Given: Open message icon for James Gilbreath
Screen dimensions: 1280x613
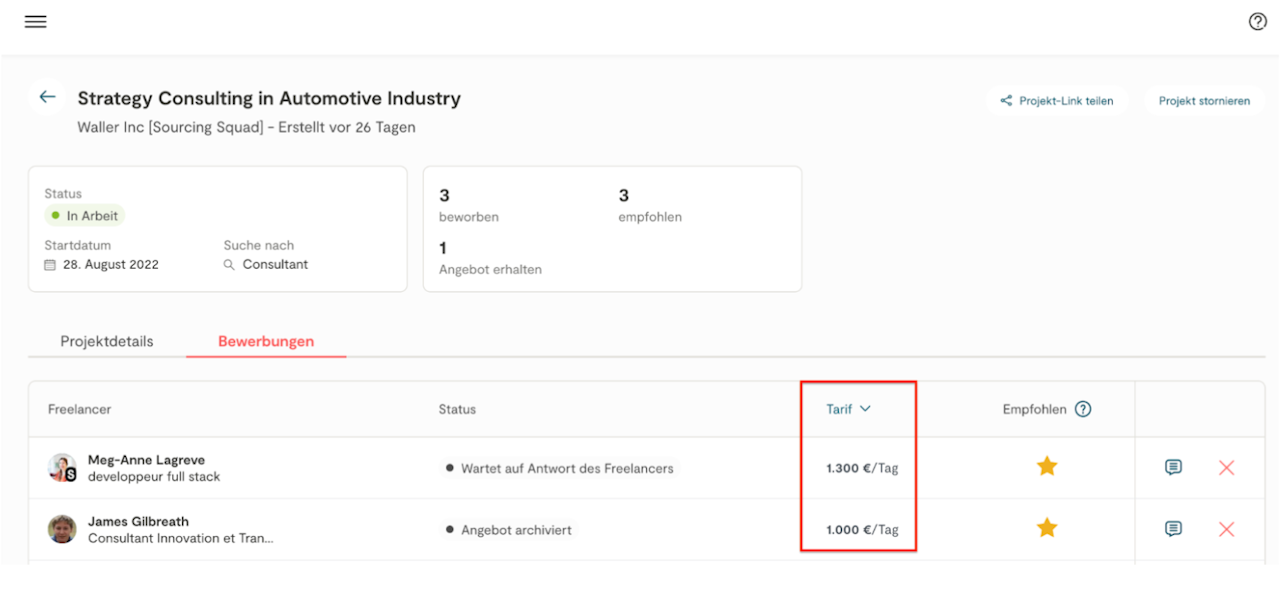Looking at the screenshot, I should 1174,529.
